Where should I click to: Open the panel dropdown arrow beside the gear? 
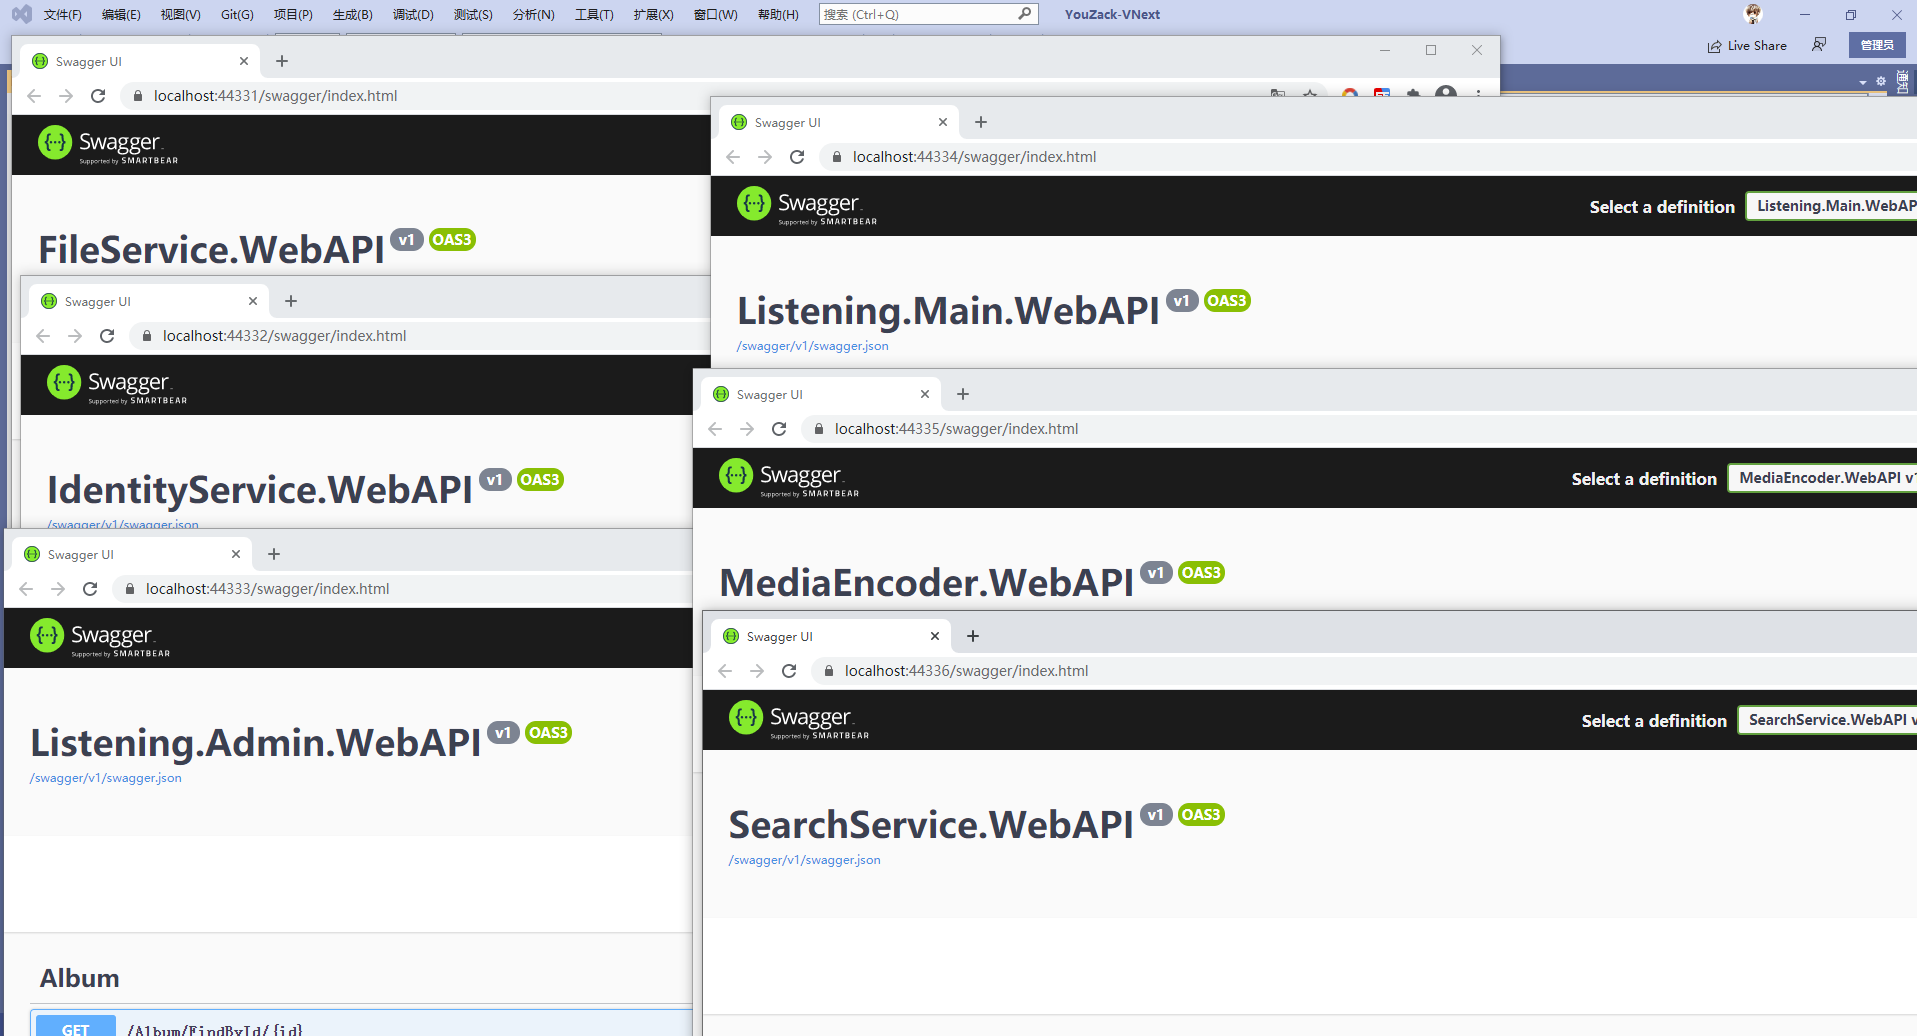1863,82
